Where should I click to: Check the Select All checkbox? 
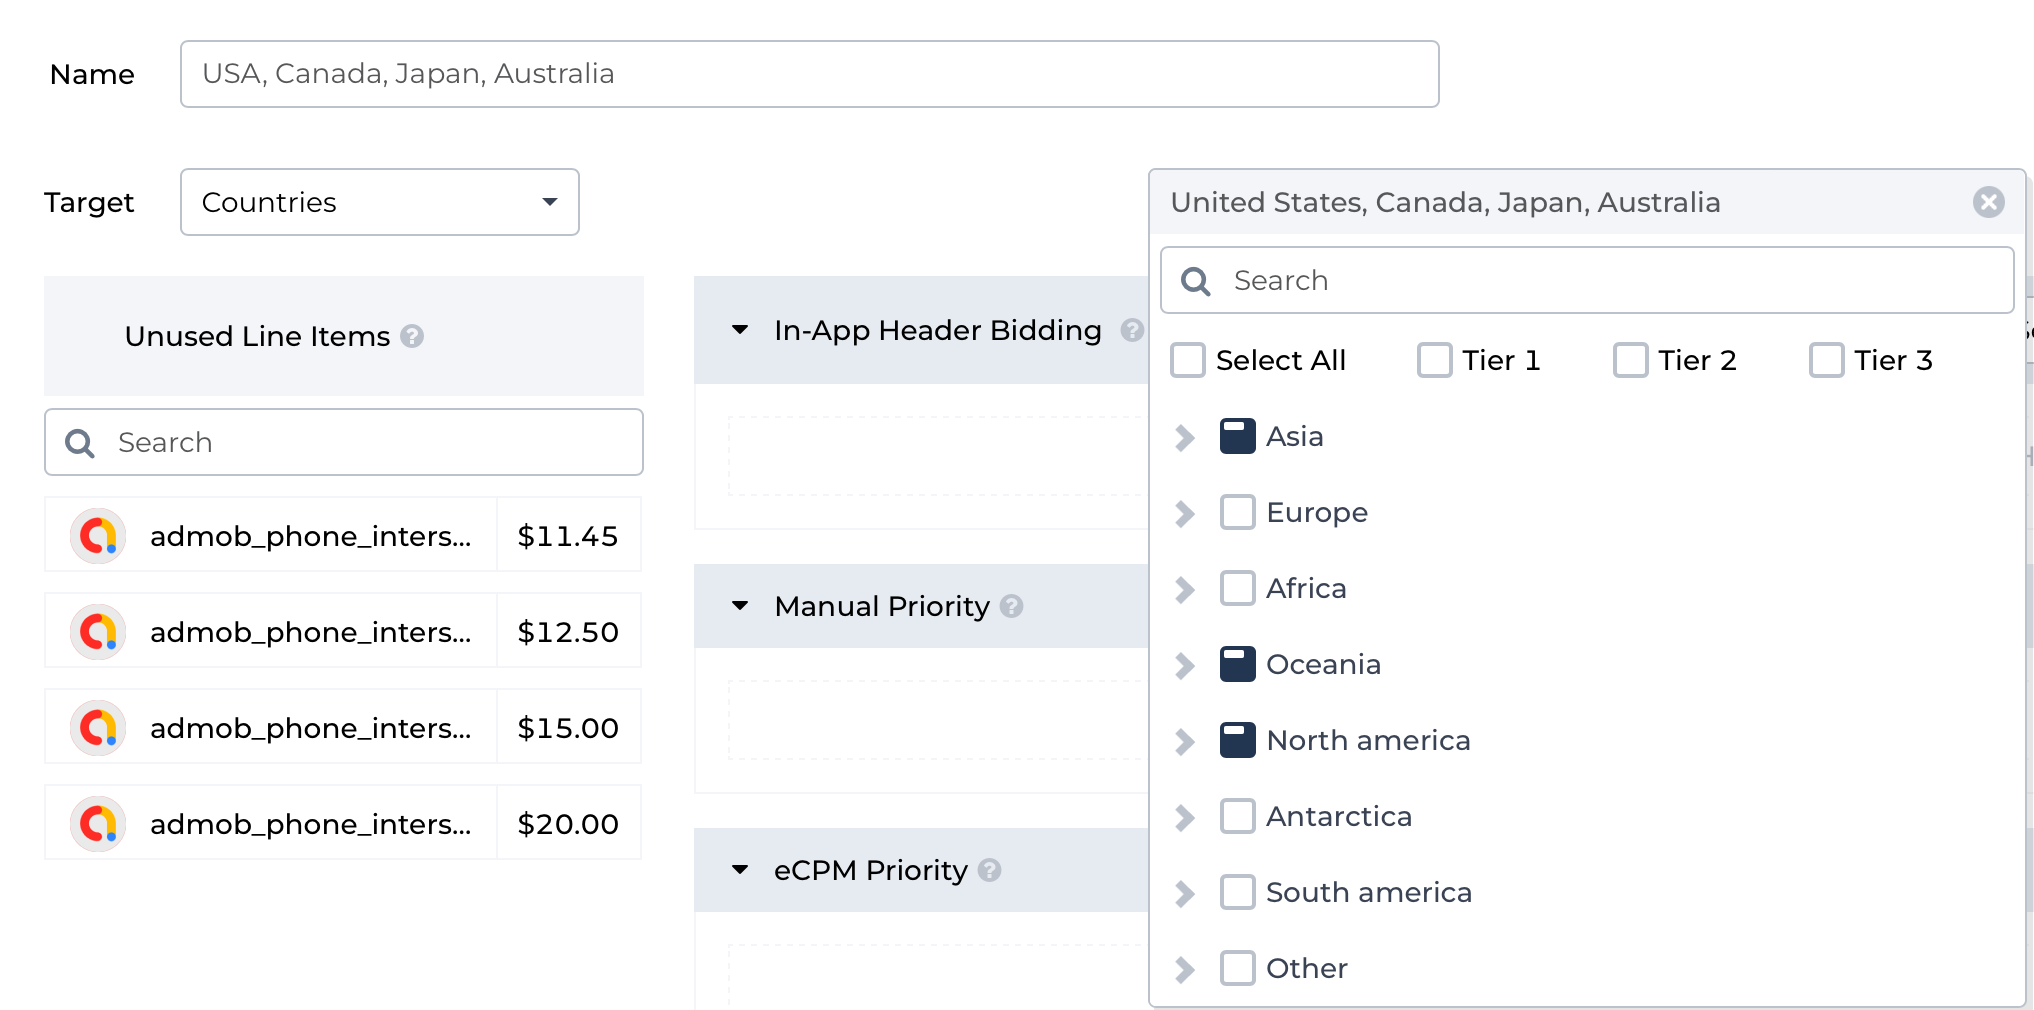point(1188,360)
